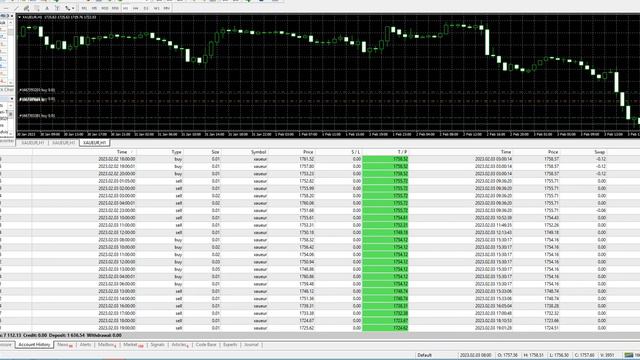
Task: Select the equidistant channel tool
Action: coord(27,8)
